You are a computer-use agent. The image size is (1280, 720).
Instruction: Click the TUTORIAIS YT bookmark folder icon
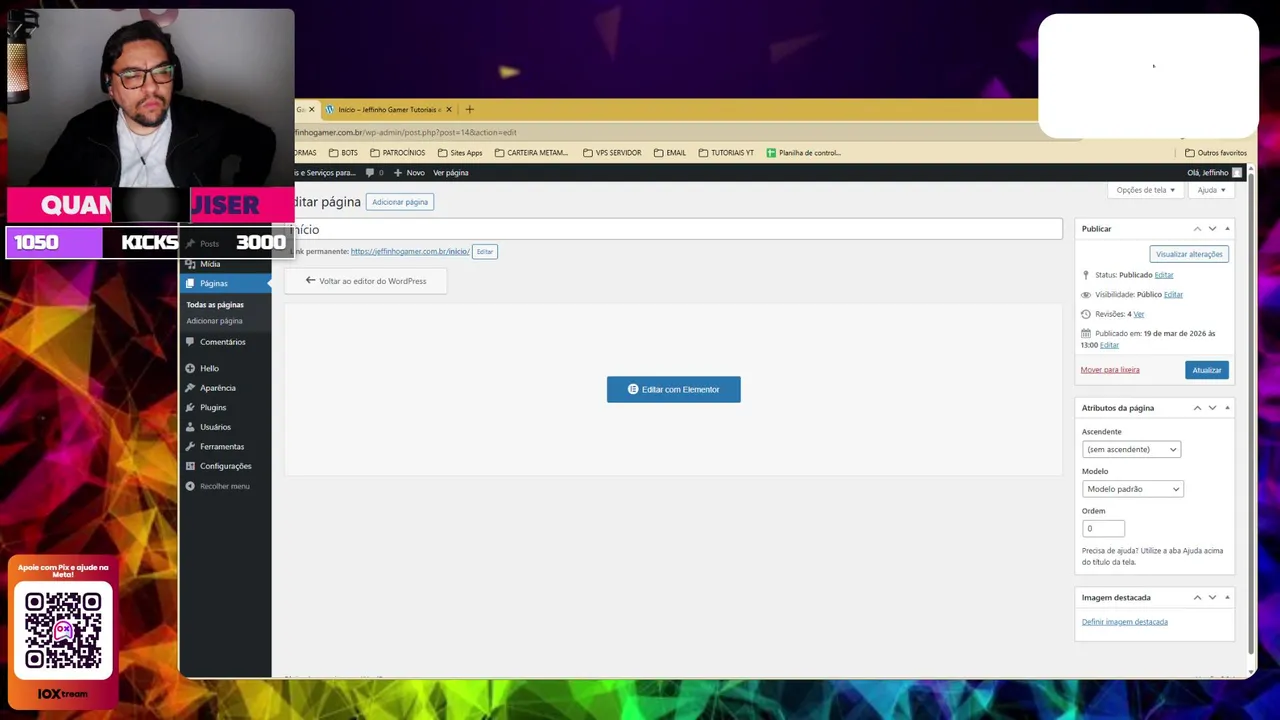703,153
